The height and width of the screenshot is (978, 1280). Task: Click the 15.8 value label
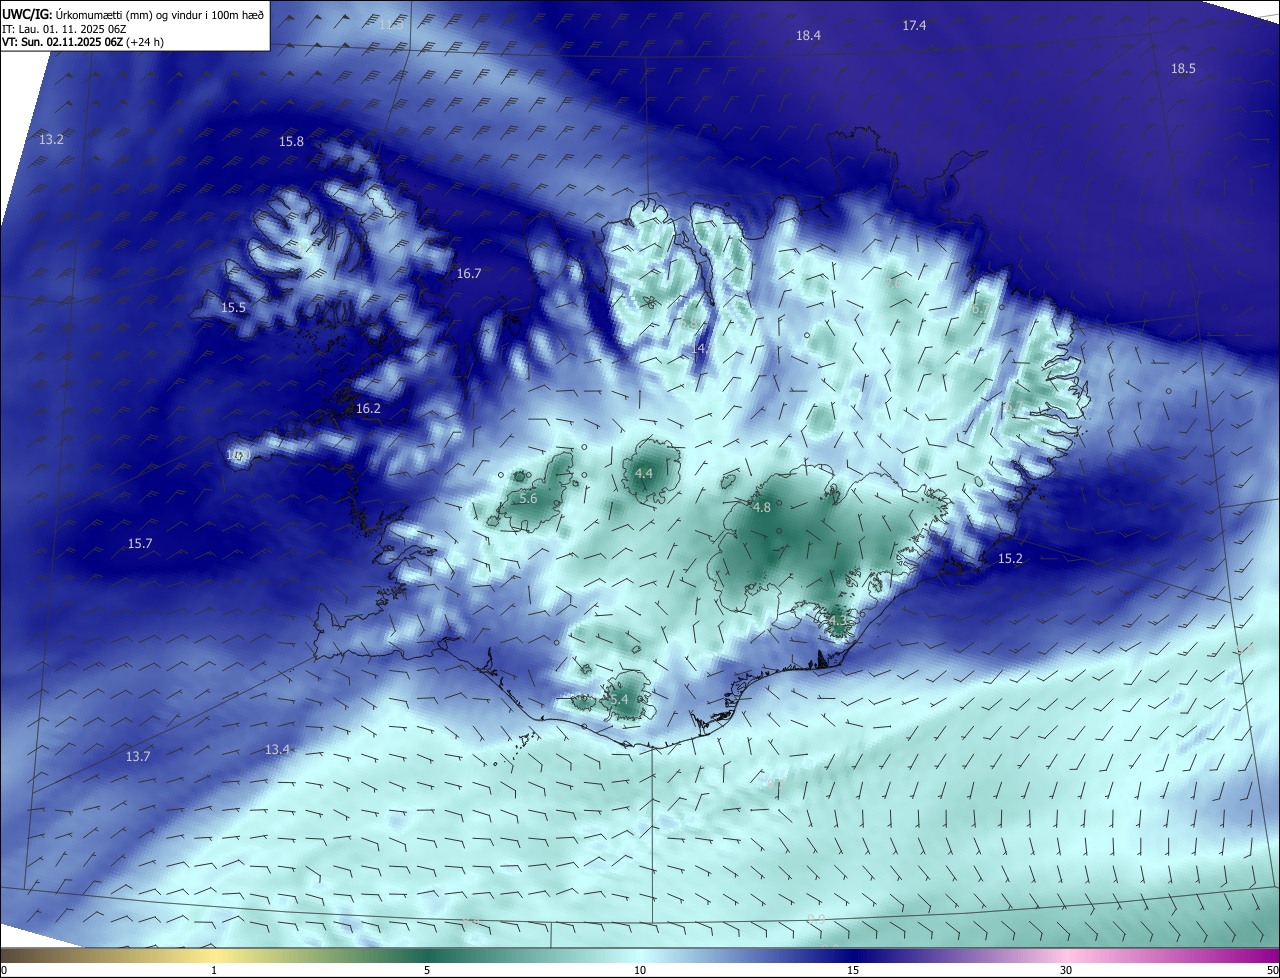pos(291,142)
